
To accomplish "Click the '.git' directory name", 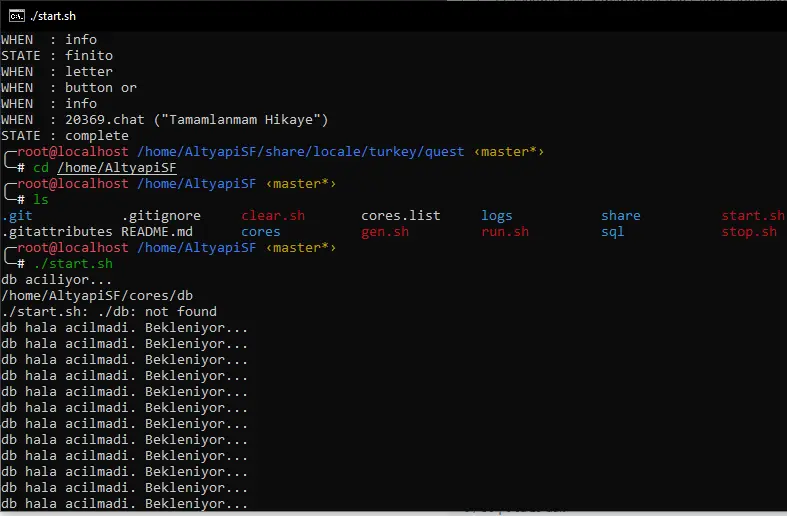I will [x=17, y=216].
